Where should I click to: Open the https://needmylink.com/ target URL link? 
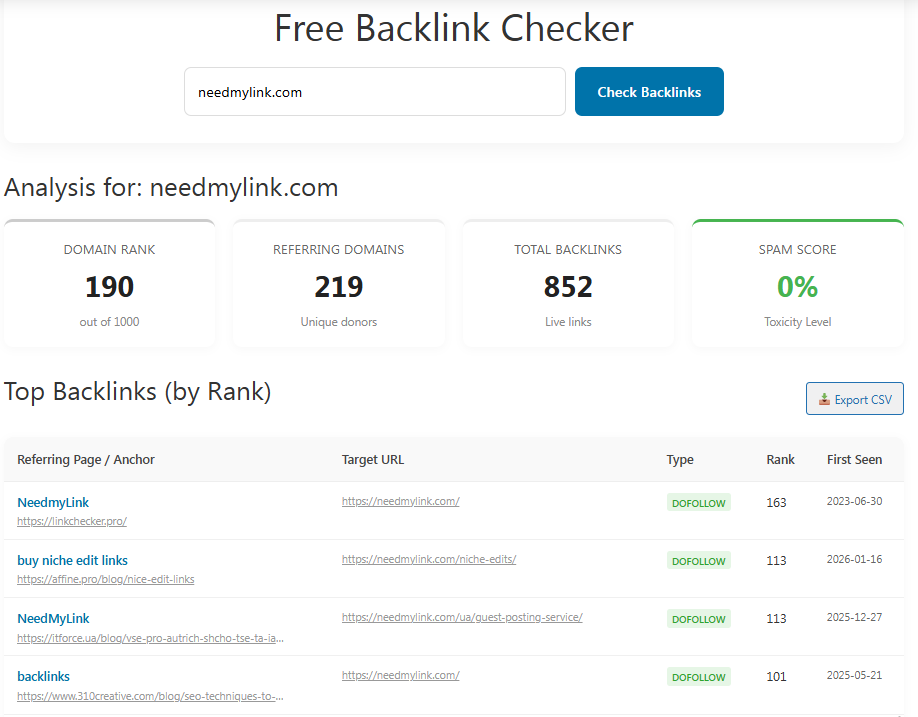click(x=400, y=502)
